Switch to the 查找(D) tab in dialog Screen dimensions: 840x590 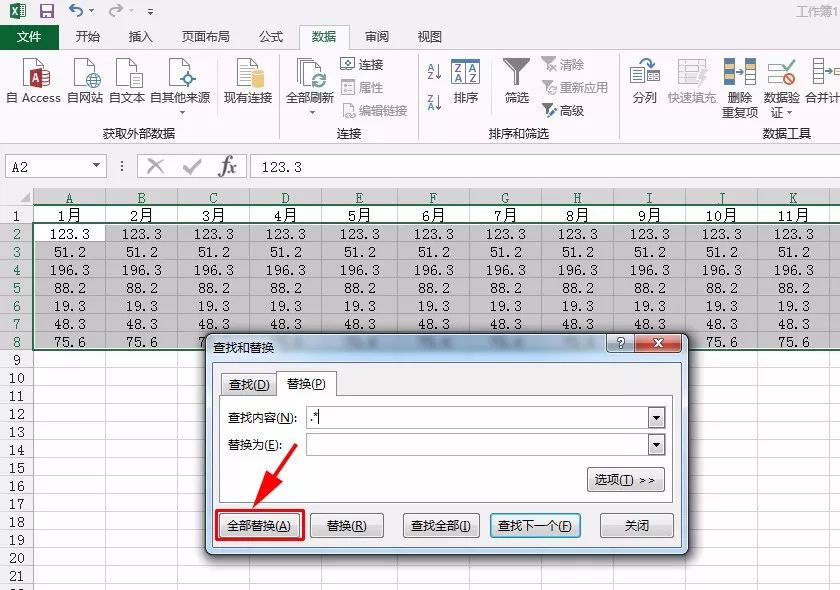pyautogui.click(x=249, y=384)
